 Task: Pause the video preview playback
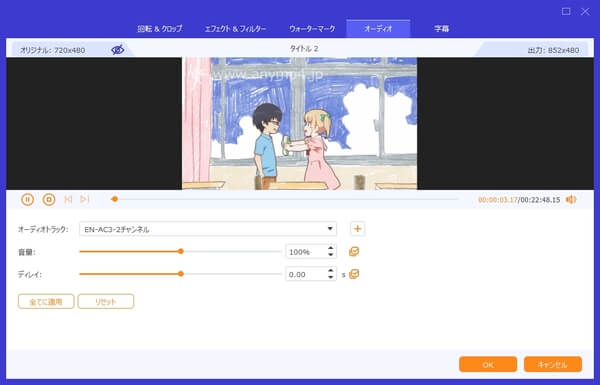[28, 199]
